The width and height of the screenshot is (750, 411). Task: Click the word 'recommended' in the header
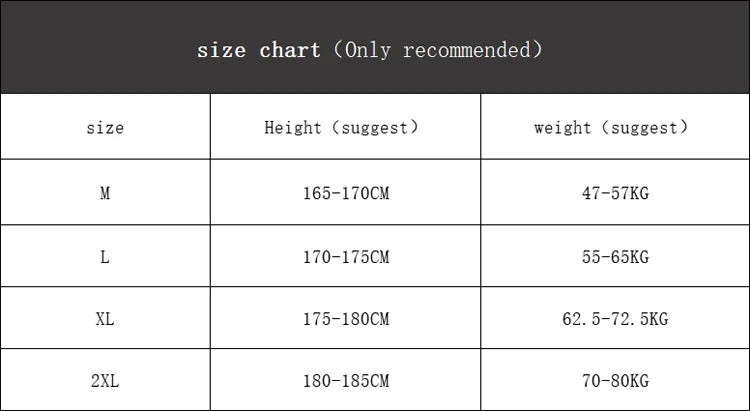pyautogui.click(x=464, y=49)
